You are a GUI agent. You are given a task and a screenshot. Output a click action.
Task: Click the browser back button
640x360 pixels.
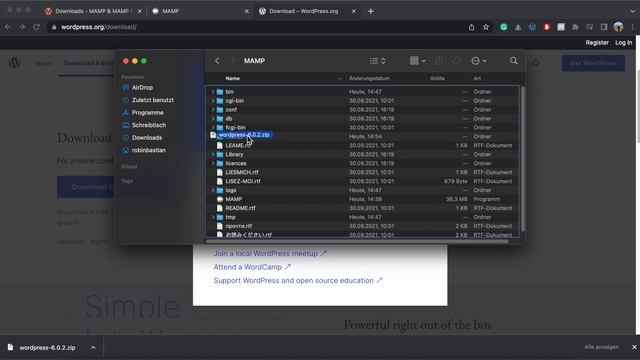click(x=8, y=27)
